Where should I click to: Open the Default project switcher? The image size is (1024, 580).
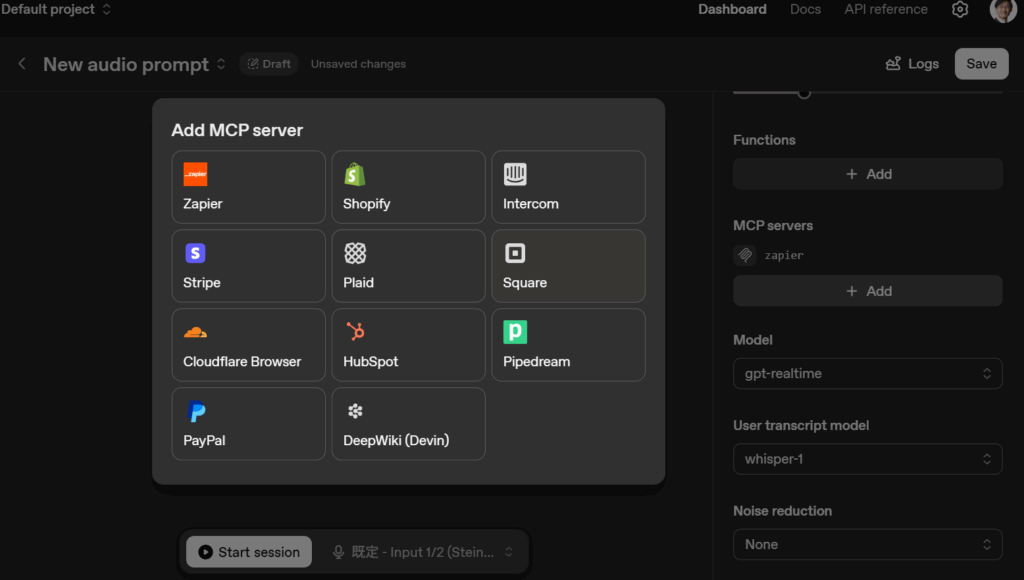point(56,10)
